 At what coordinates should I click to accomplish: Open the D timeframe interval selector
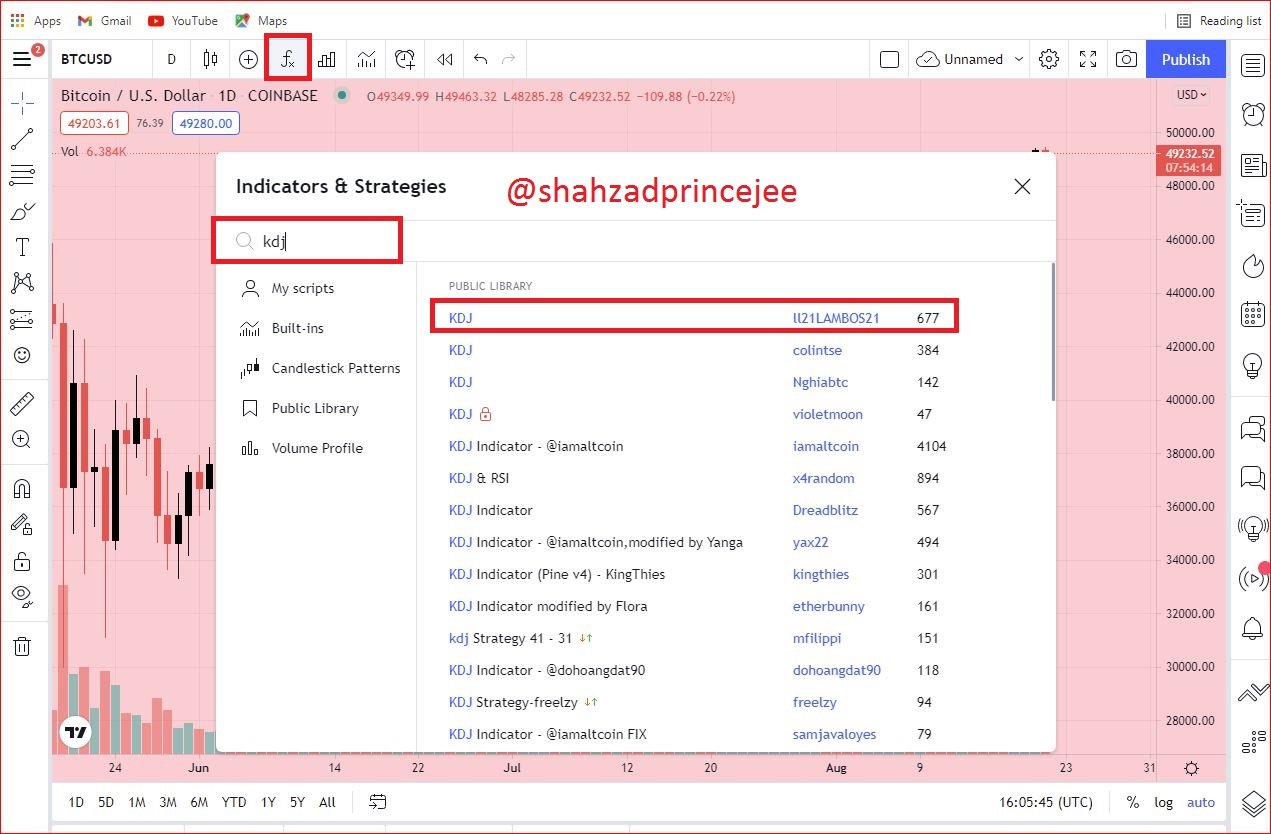(x=171, y=59)
